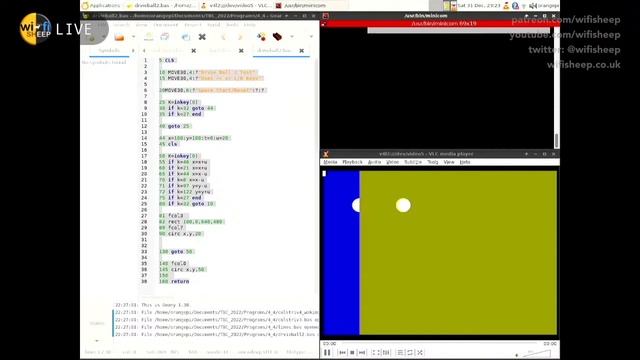Click the Status tab in the message panel
The height and width of the screenshot is (360, 640).
click(97, 323)
